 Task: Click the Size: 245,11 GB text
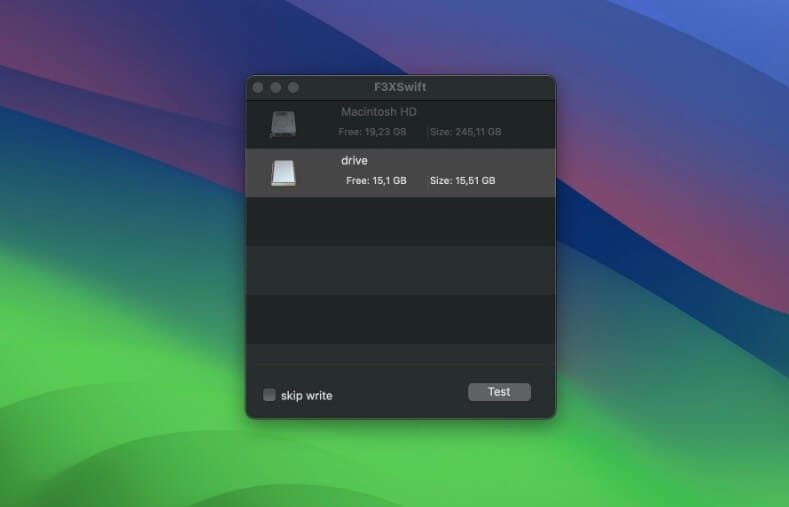465,132
